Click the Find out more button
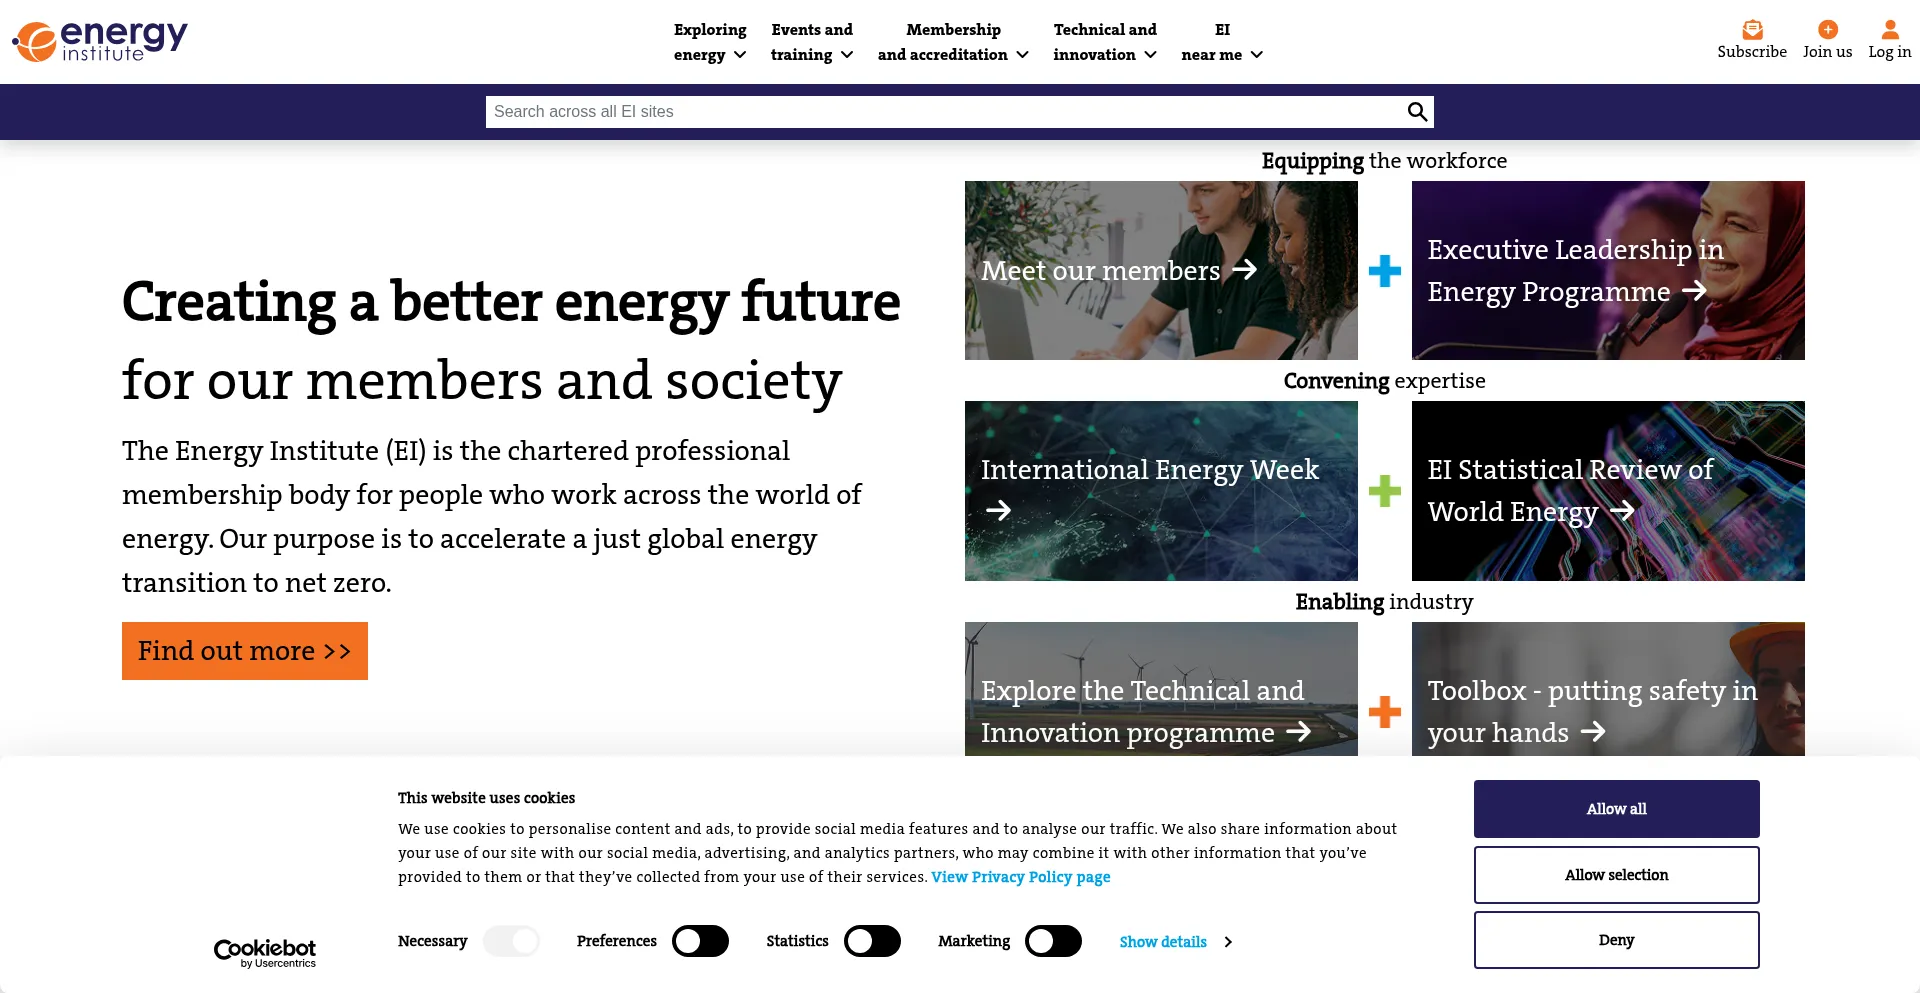The image size is (1920, 993). [245, 651]
